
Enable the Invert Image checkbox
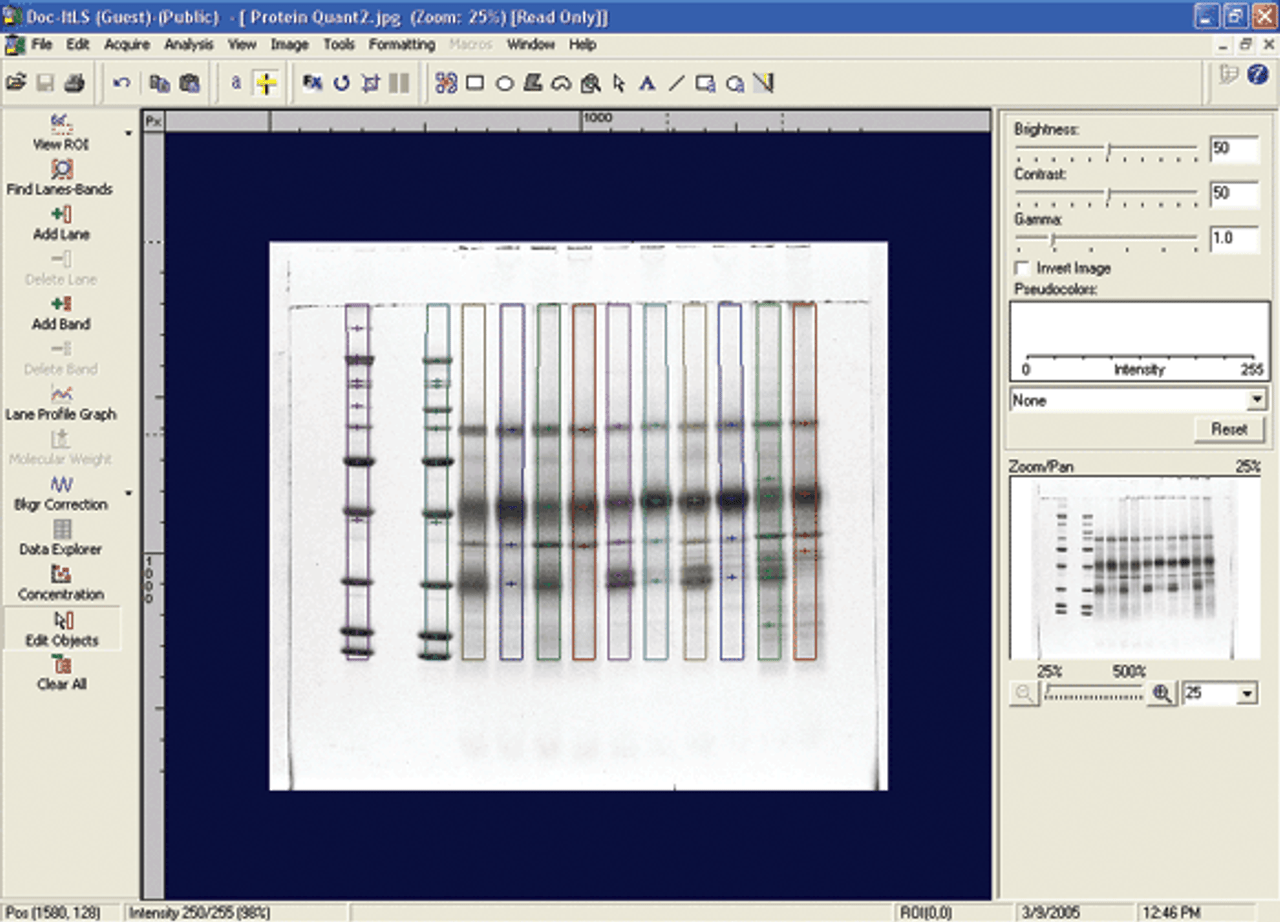point(1022,268)
